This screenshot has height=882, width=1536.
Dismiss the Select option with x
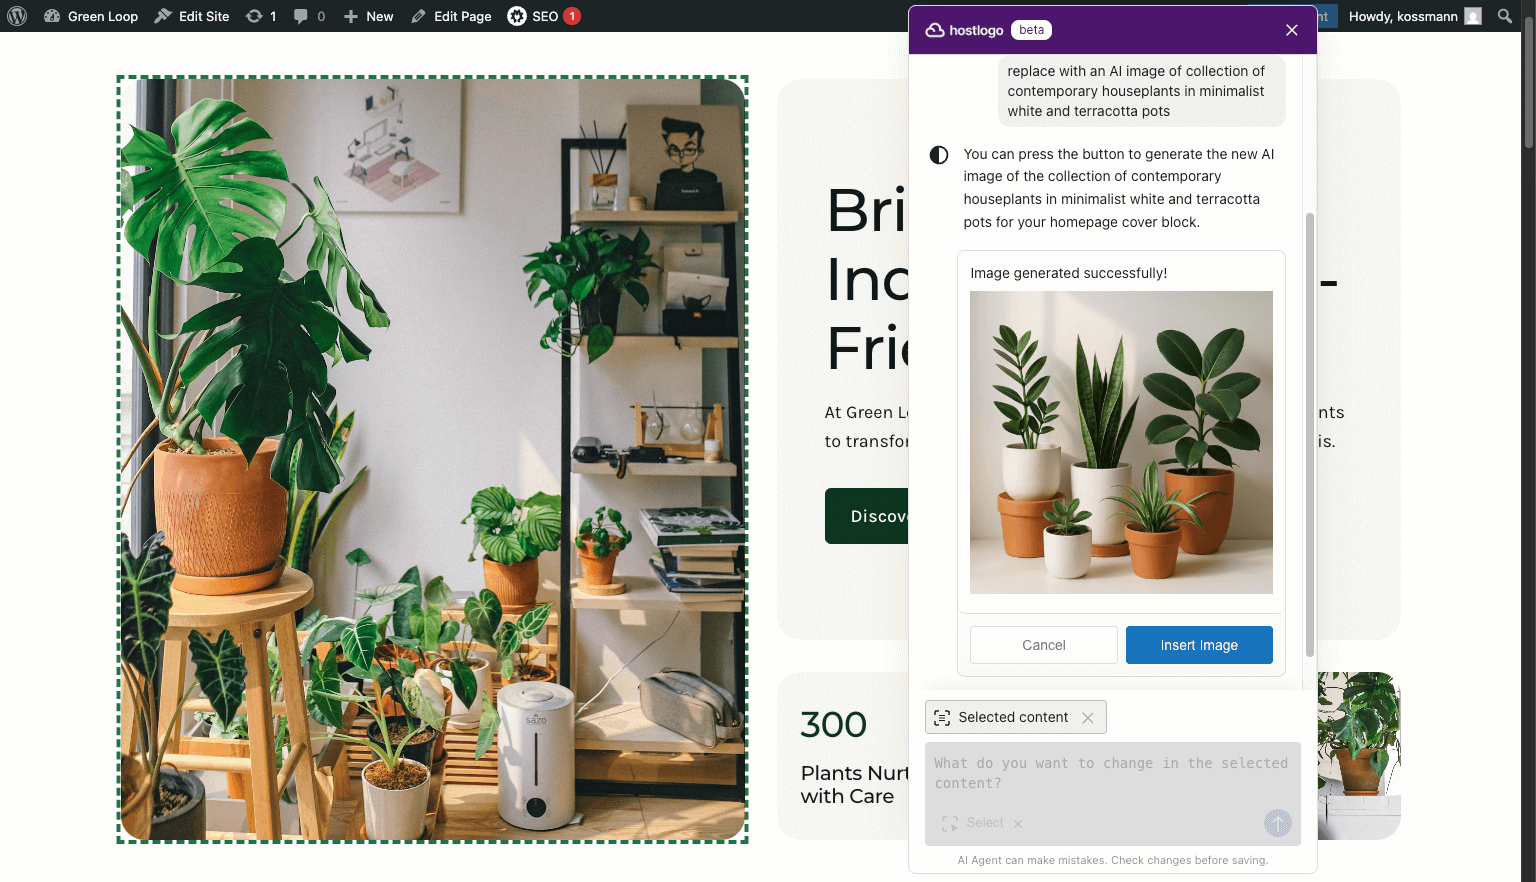[1018, 824]
